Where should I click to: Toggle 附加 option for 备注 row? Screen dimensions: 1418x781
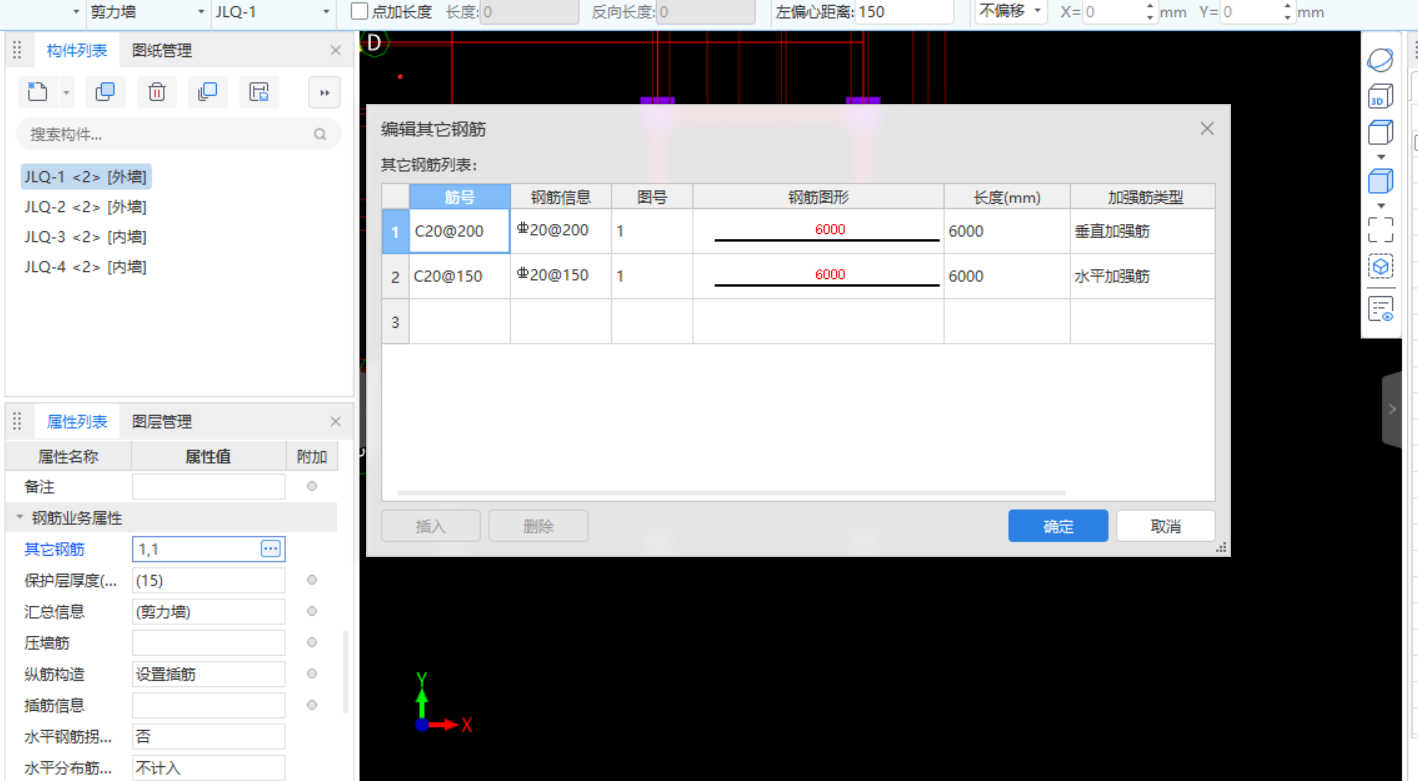(x=312, y=487)
